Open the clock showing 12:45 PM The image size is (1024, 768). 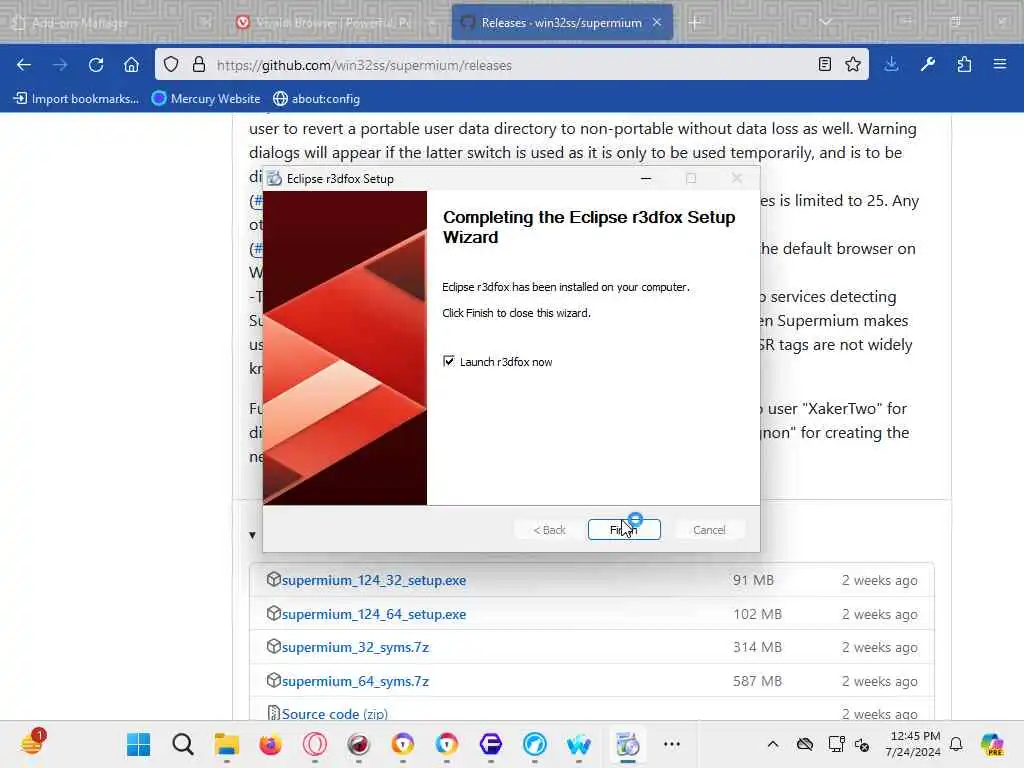click(x=913, y=744)
